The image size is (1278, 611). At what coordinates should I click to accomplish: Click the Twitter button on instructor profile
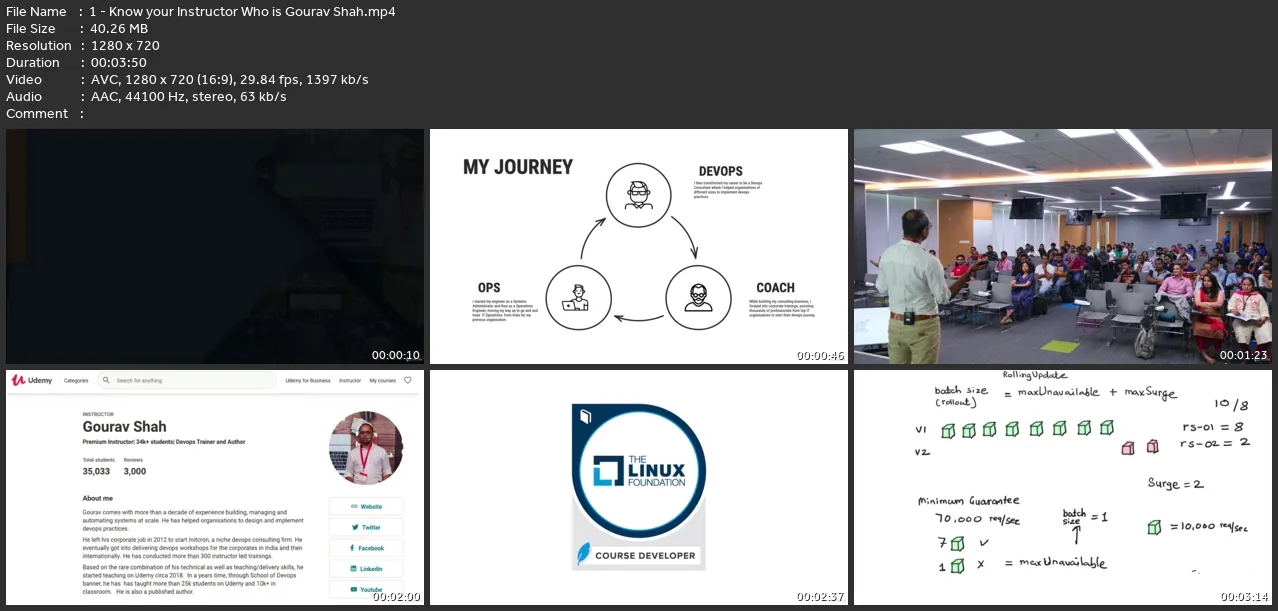pyautogui.click(x=366, y=527)
